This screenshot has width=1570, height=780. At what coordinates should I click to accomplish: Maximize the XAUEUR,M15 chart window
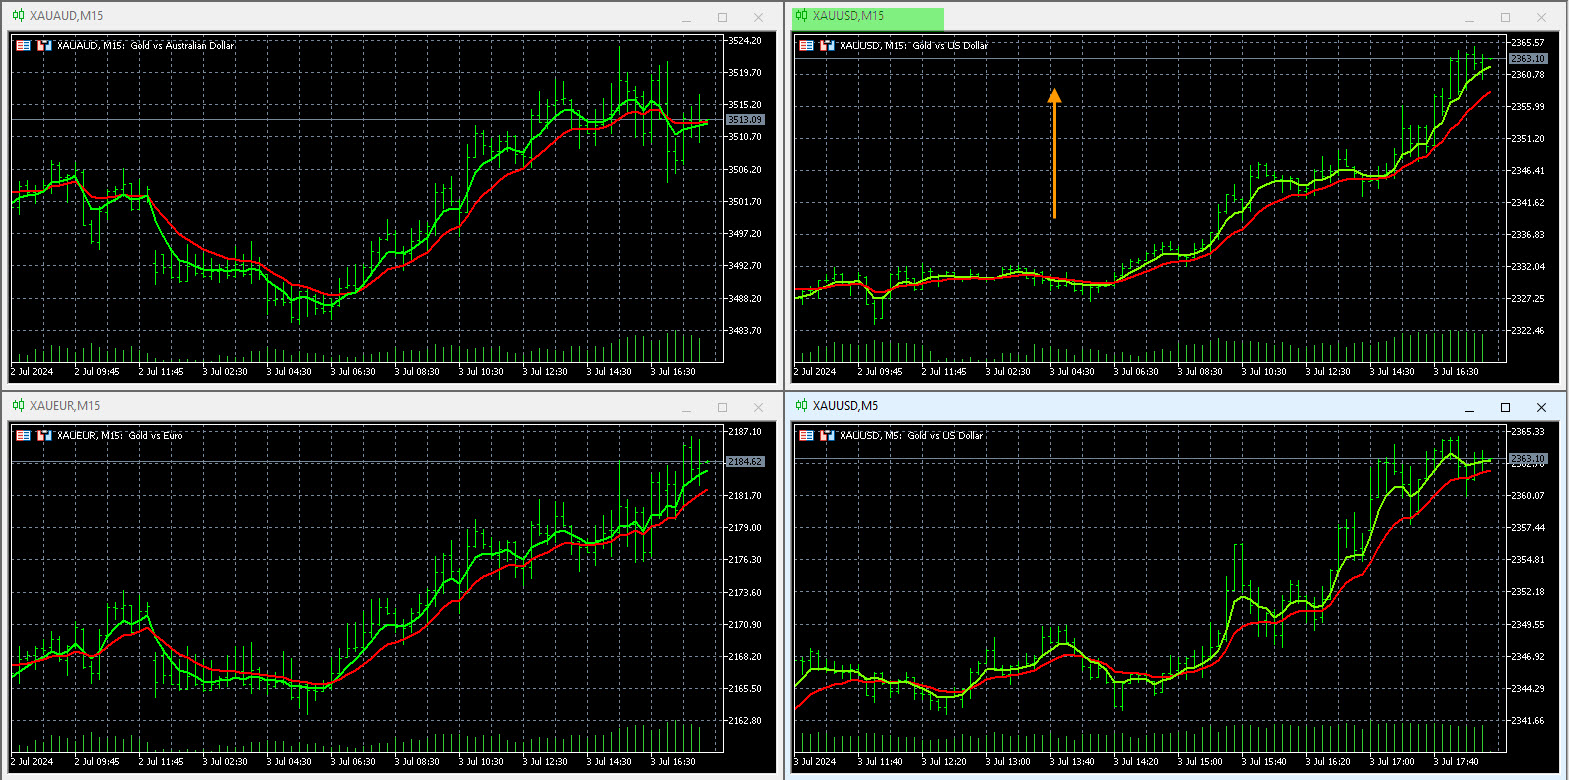click(722, 407)
